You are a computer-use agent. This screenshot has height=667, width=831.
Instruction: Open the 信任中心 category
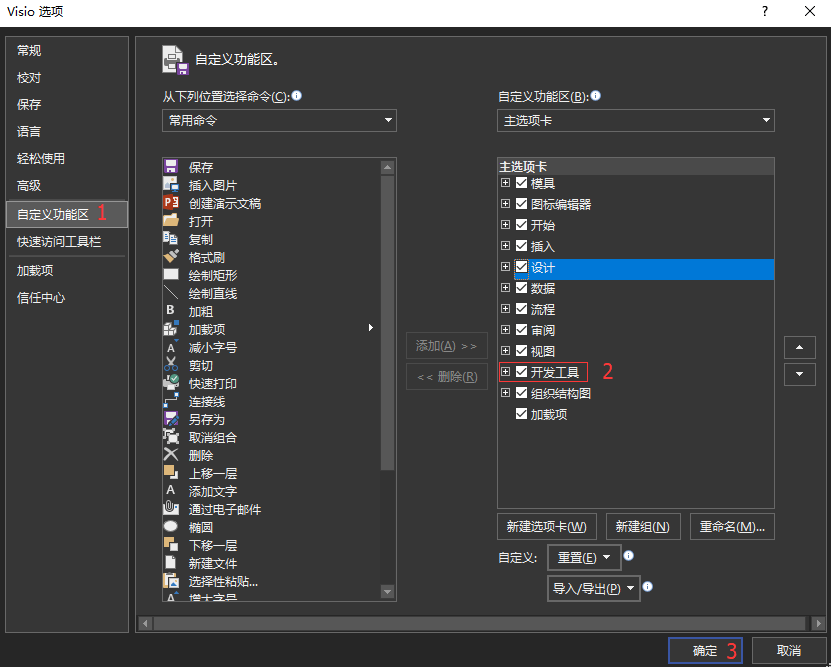[66, 298]
